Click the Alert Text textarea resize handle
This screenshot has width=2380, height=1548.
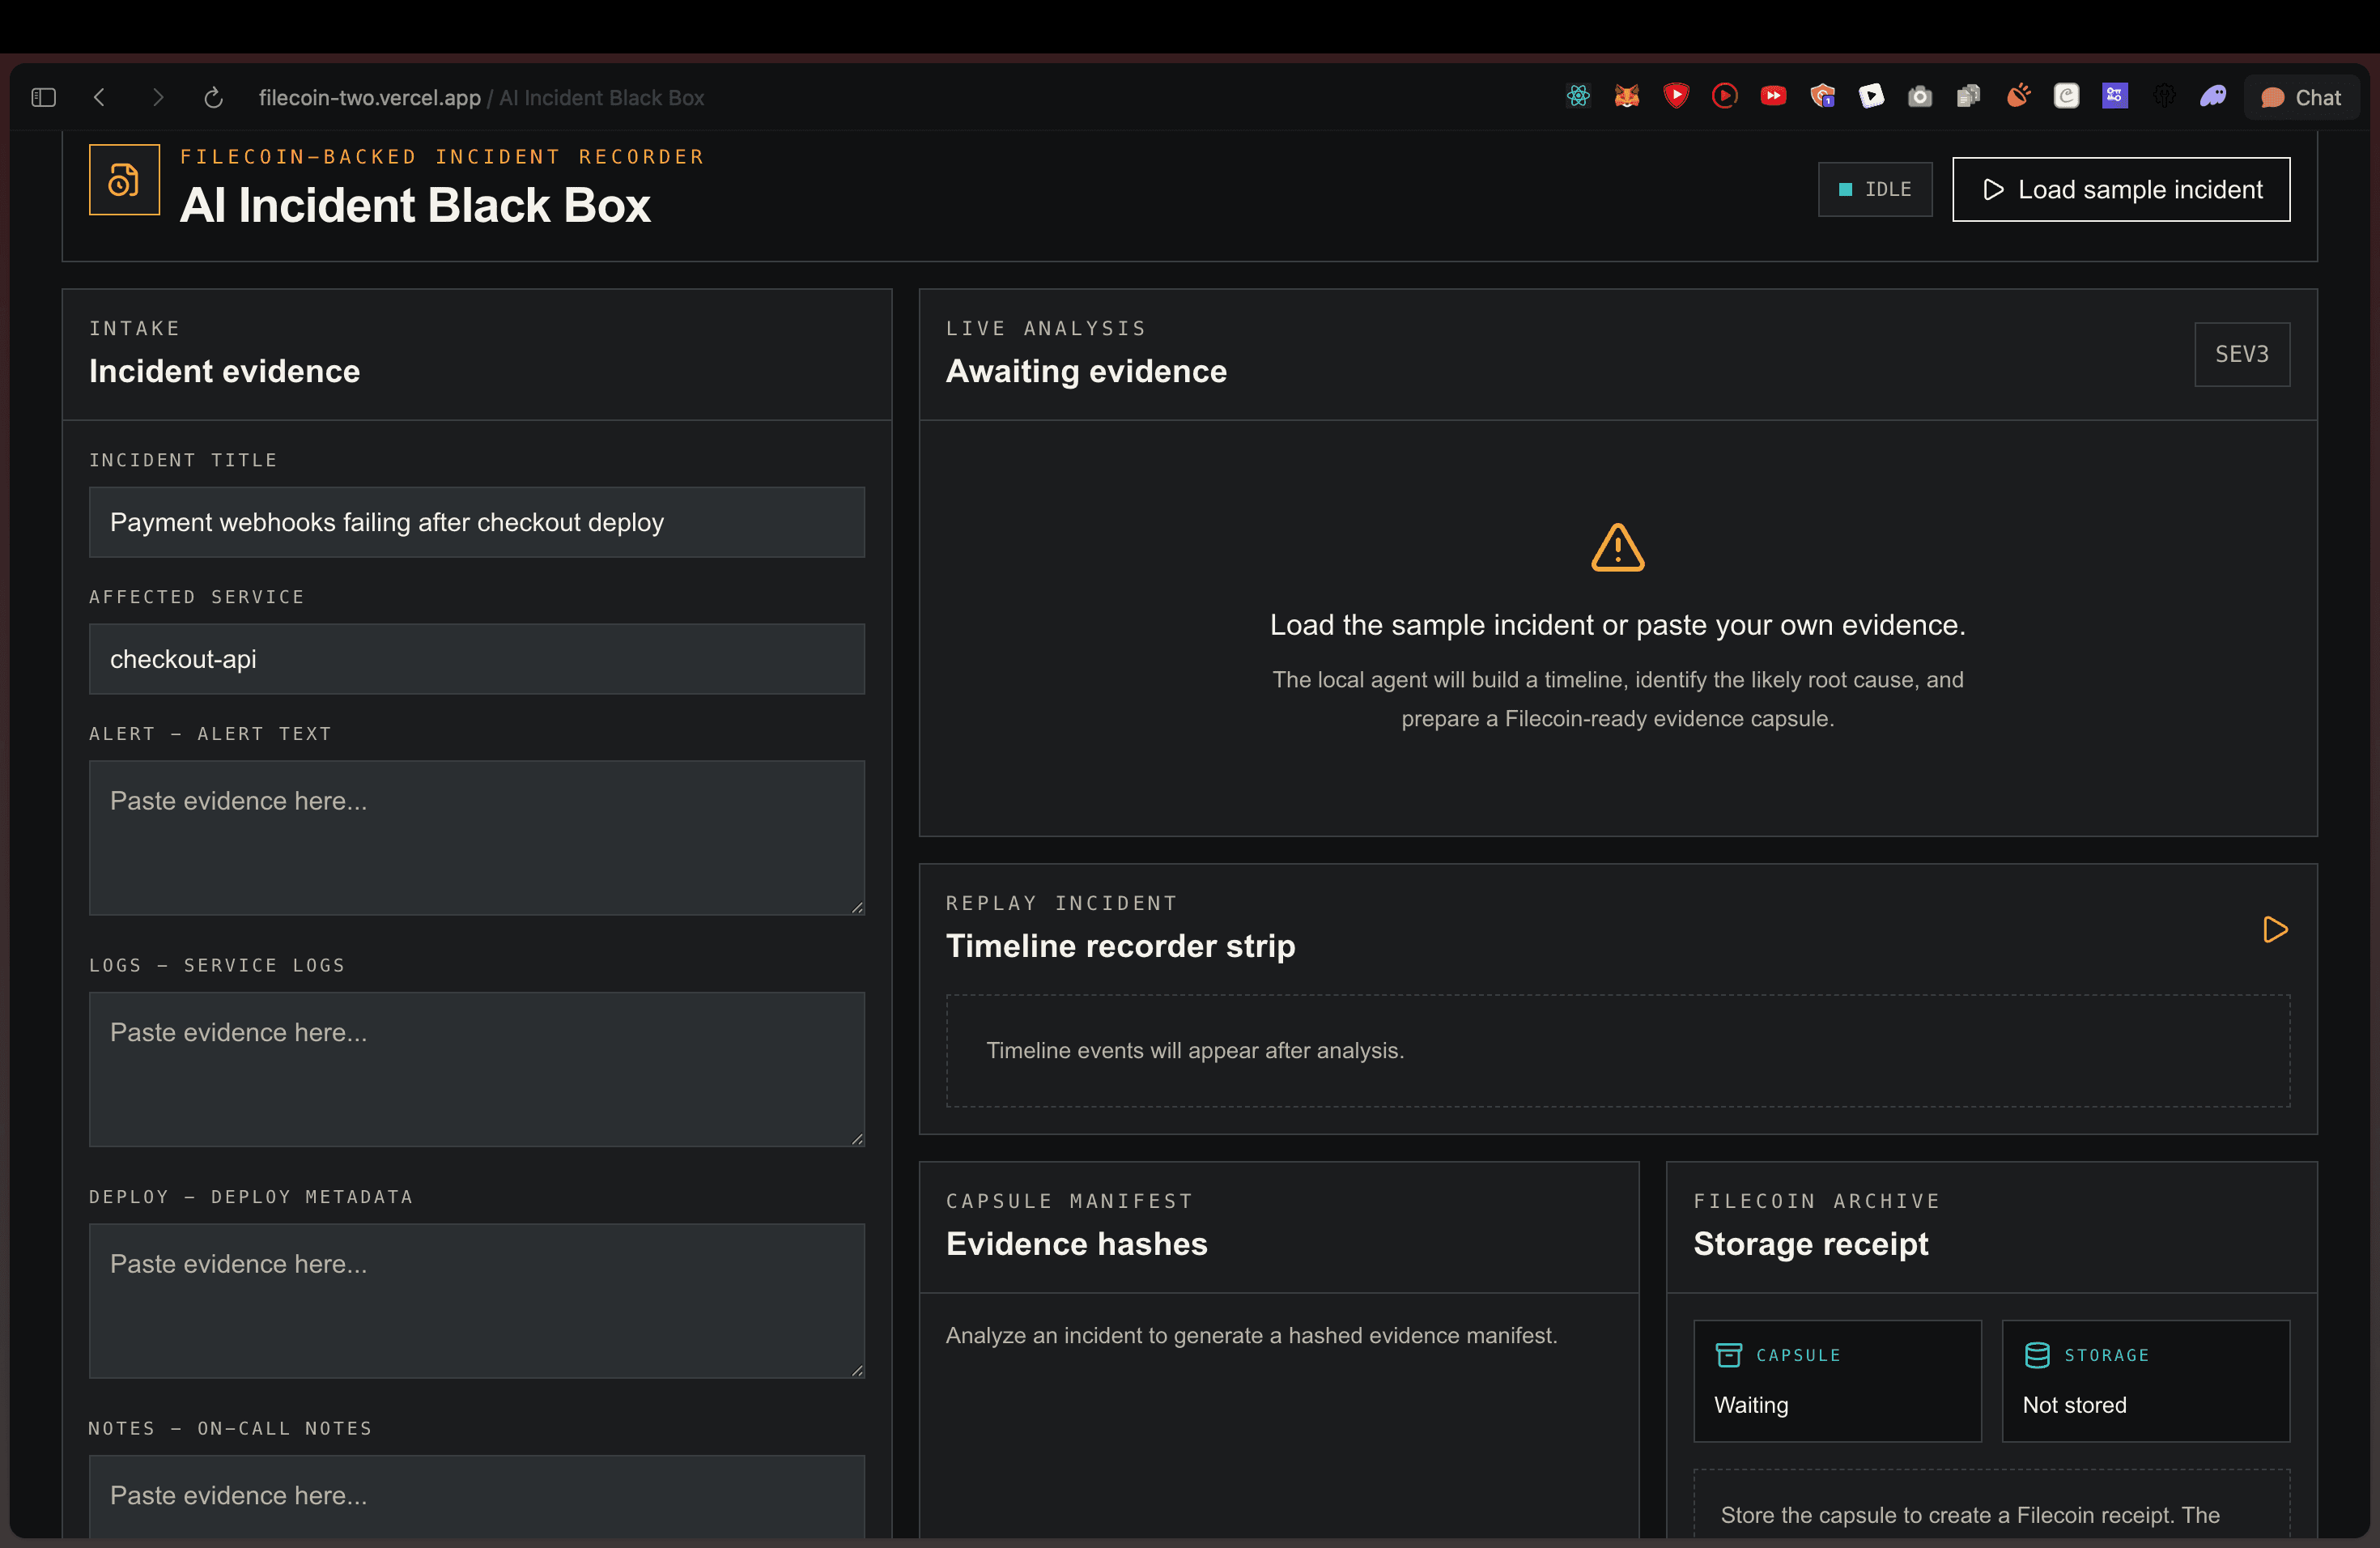857,907
